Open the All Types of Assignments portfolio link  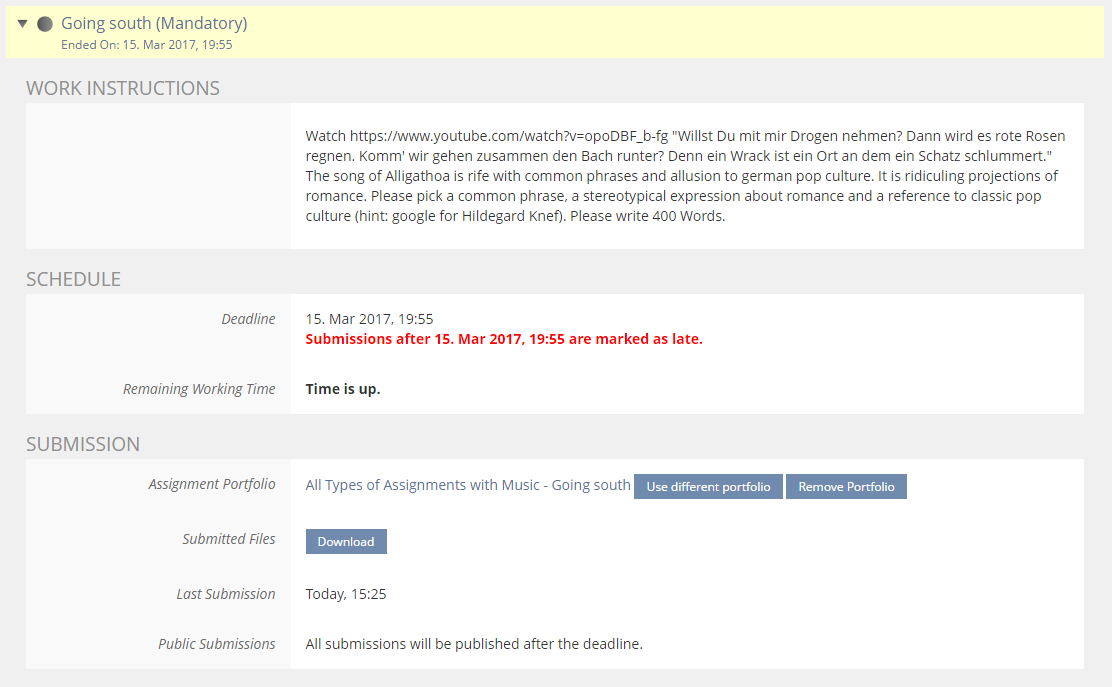pyautogui.click(x=467, y=485)
